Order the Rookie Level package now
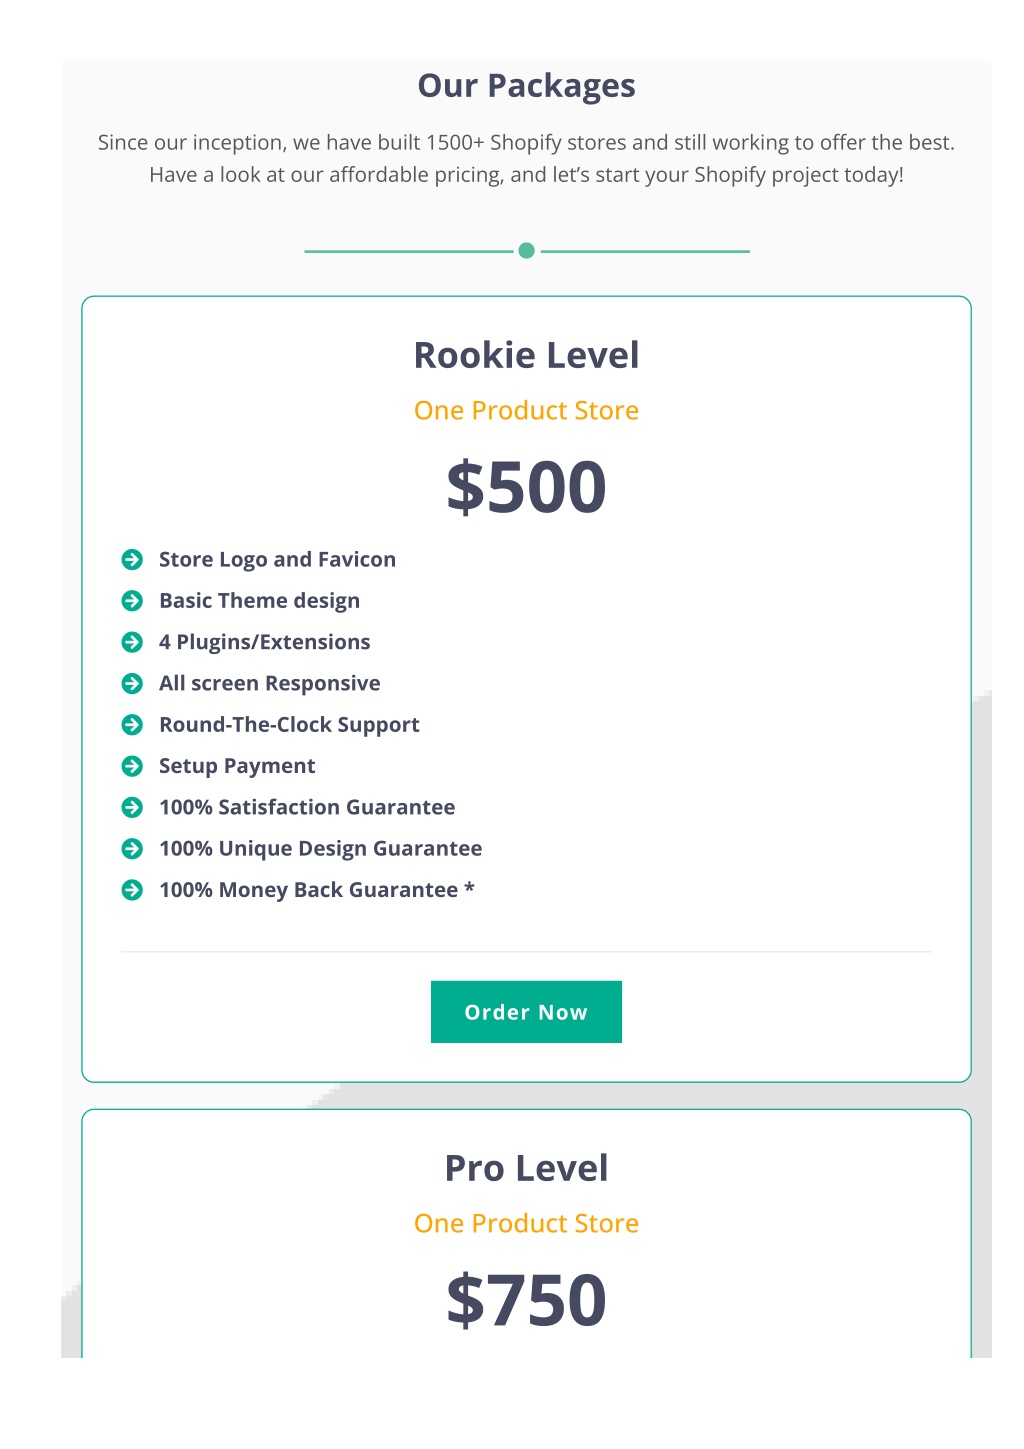The height and width of the screenshot is (1449, 1024). click(x=526, y=1012)
